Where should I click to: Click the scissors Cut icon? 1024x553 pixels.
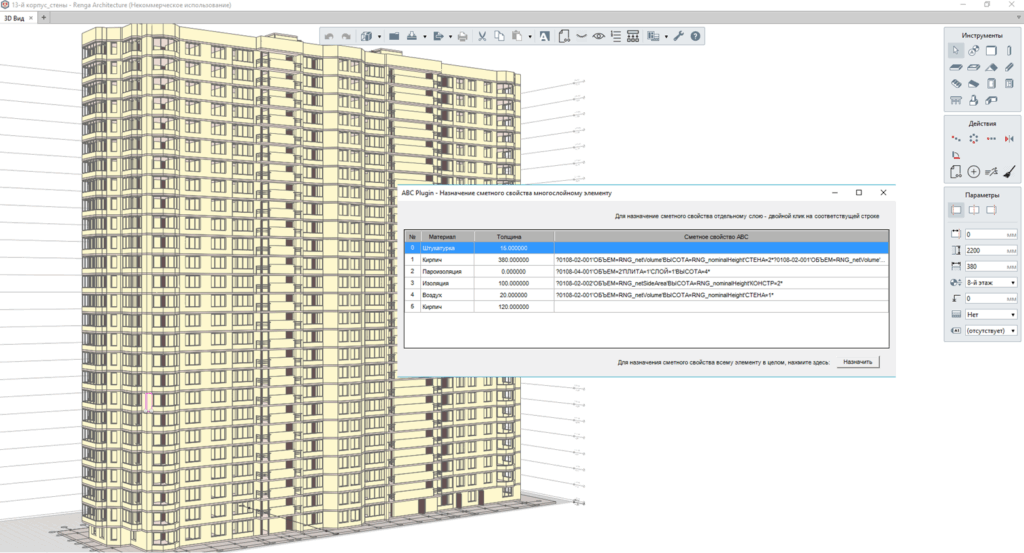[482, 36]
